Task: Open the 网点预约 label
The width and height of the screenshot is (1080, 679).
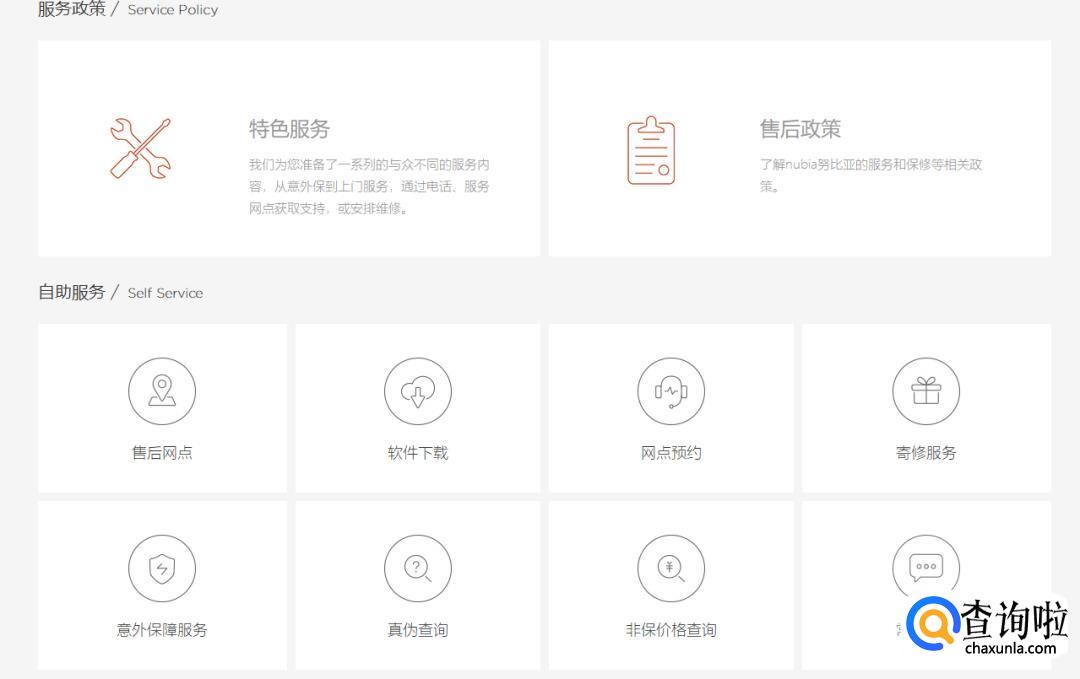Action: (671, 453)
